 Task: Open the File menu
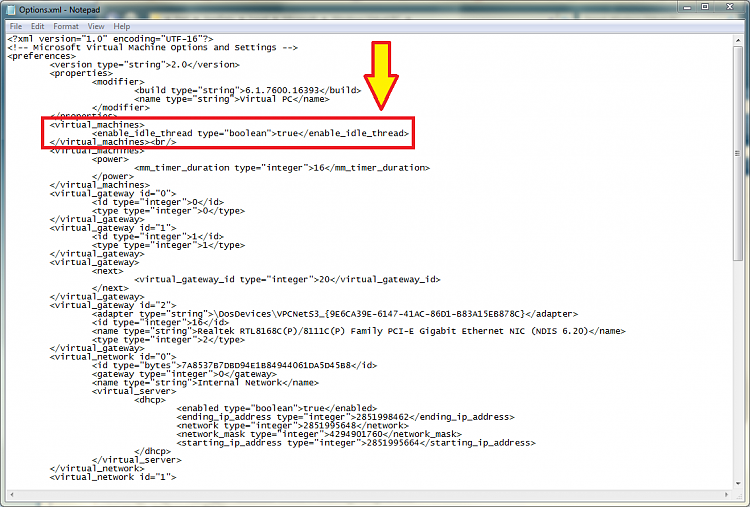(16, 26)
